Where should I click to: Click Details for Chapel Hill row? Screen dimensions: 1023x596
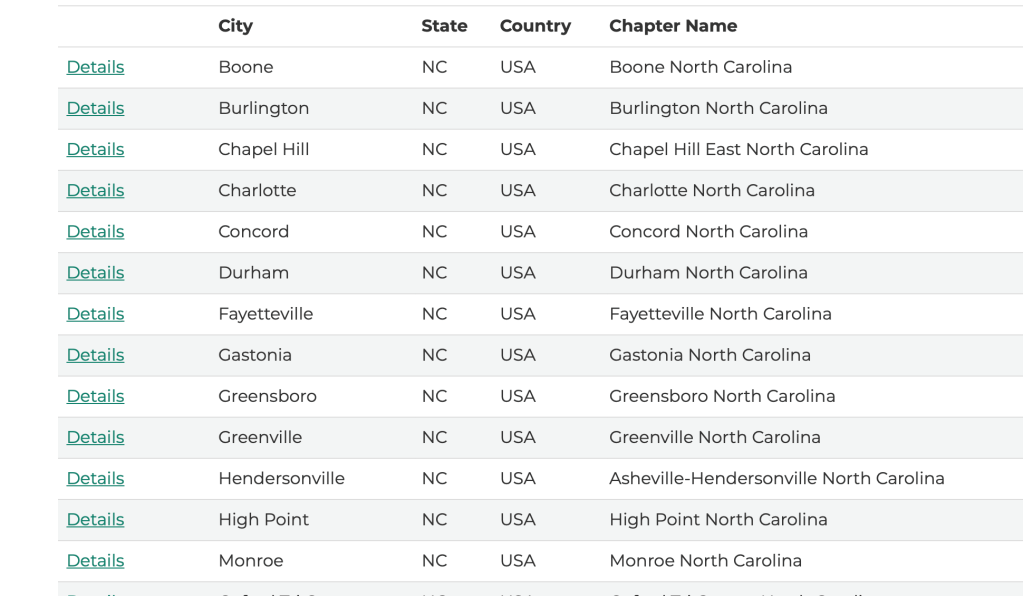tap(95, 149)
